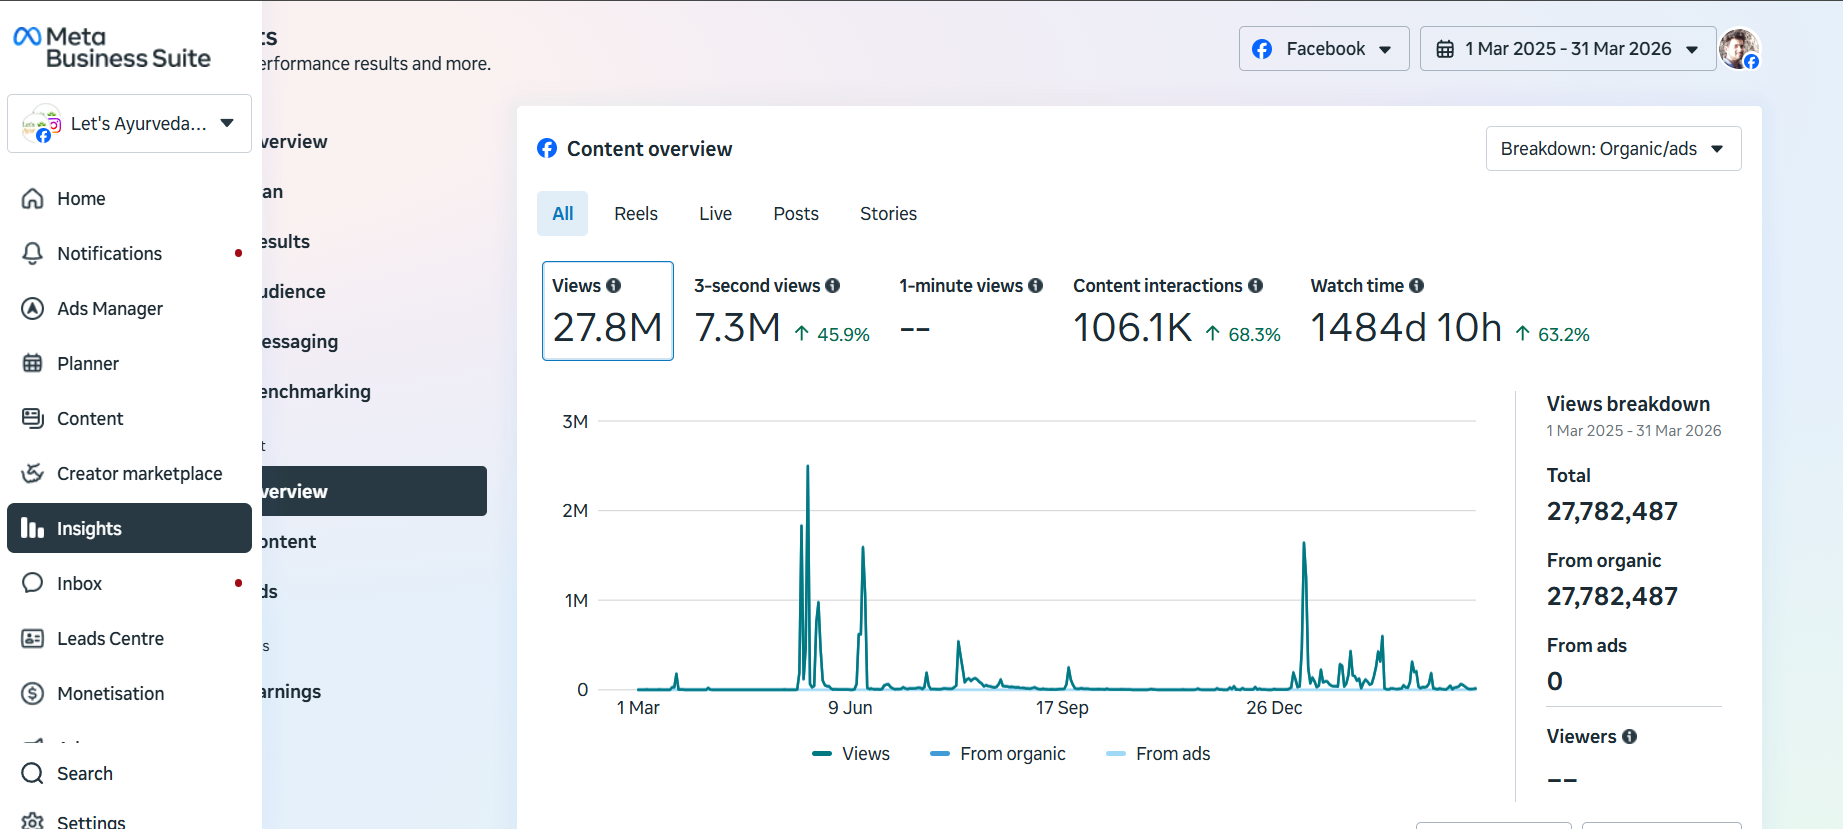Switch to the Reels tab
The height and width of the screenshot is (829, 1843).
coord(636,214)
